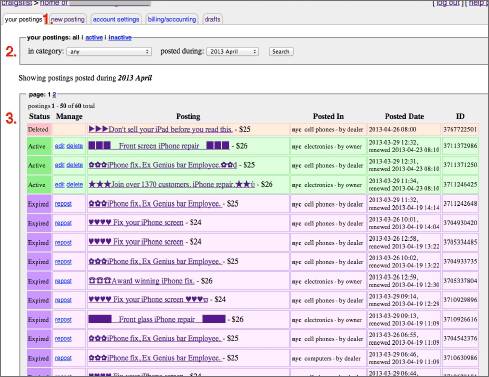Repost the 'Front glass iPhone repair' posting

point(63,320)
